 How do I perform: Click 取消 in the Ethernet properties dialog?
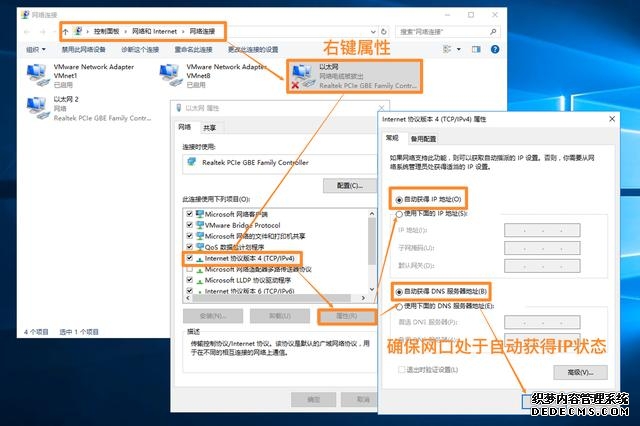coord(362,399)
